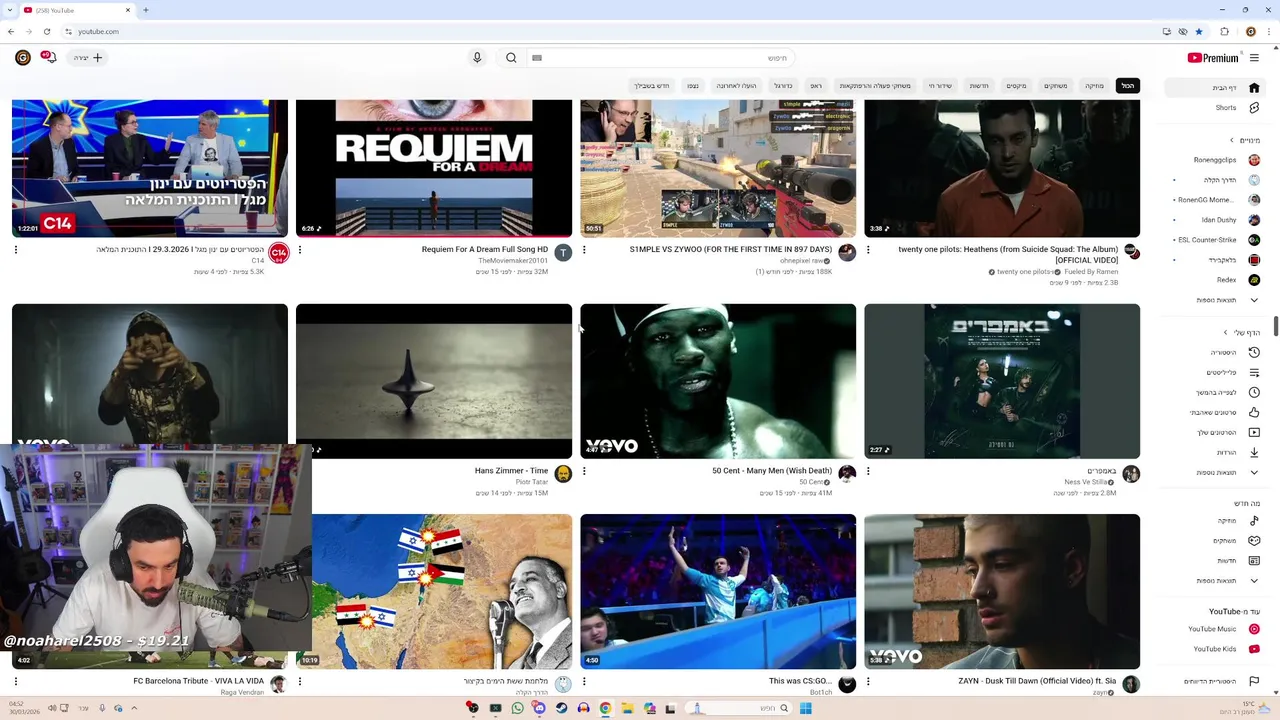
Task: Open options menu for Requiem For A Dream
Action: pyautogui.click(x=300, y=250)
